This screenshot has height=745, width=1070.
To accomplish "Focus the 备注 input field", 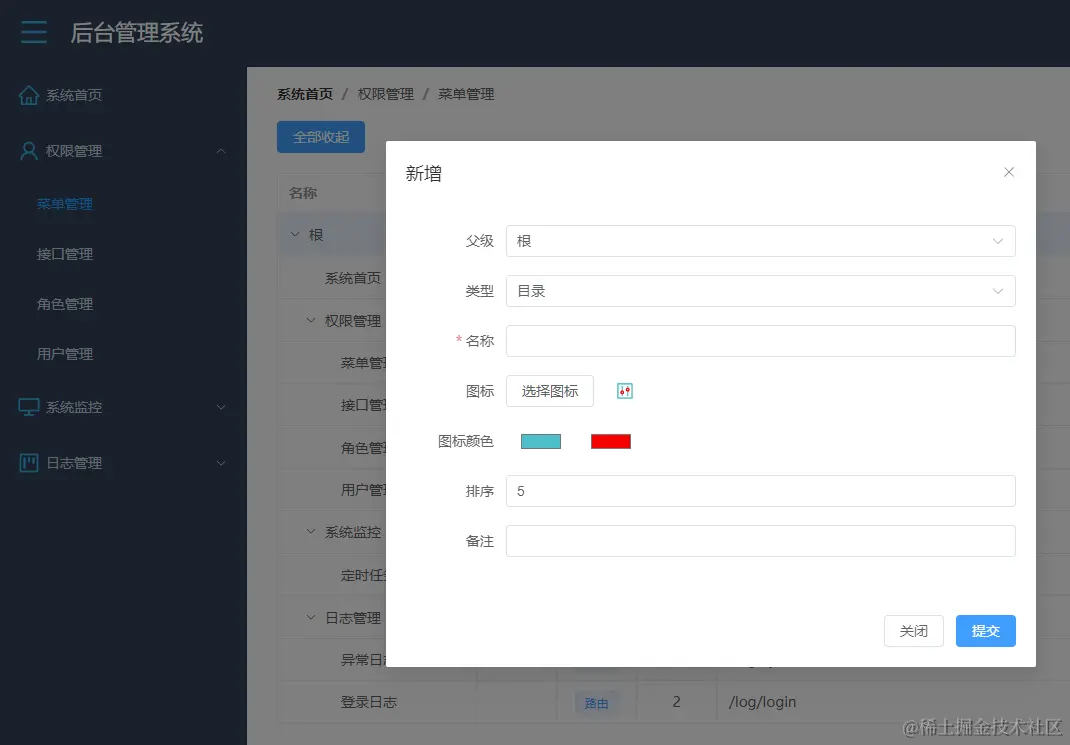I will 760,541.
